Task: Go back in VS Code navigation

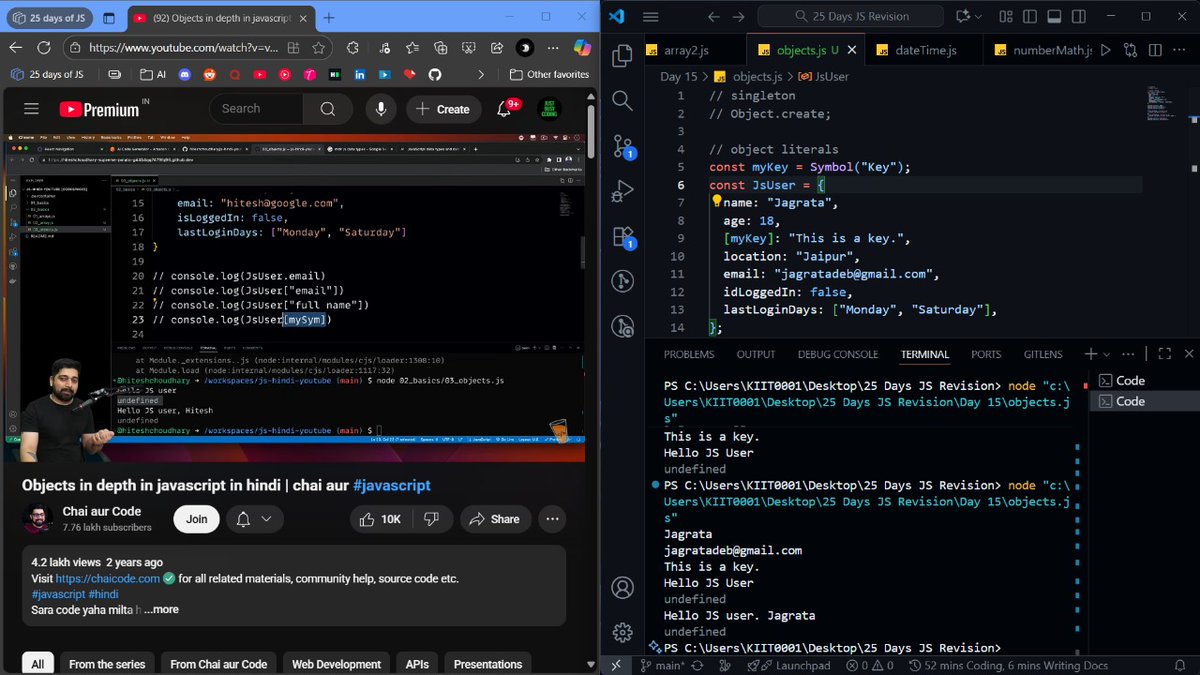Action: tap(713, 17)
